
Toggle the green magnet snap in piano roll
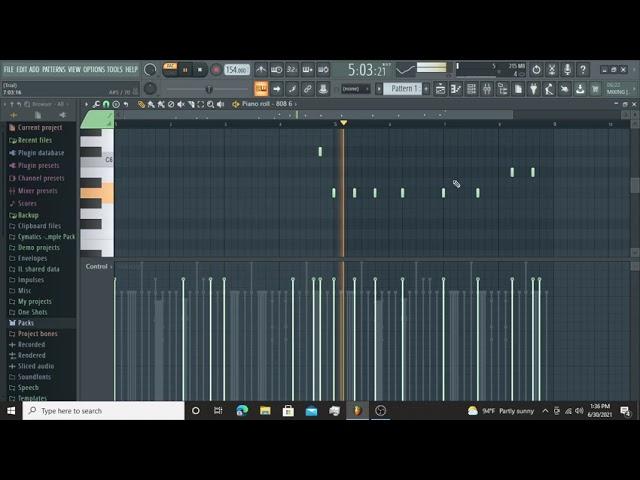(x=106, y=104)
